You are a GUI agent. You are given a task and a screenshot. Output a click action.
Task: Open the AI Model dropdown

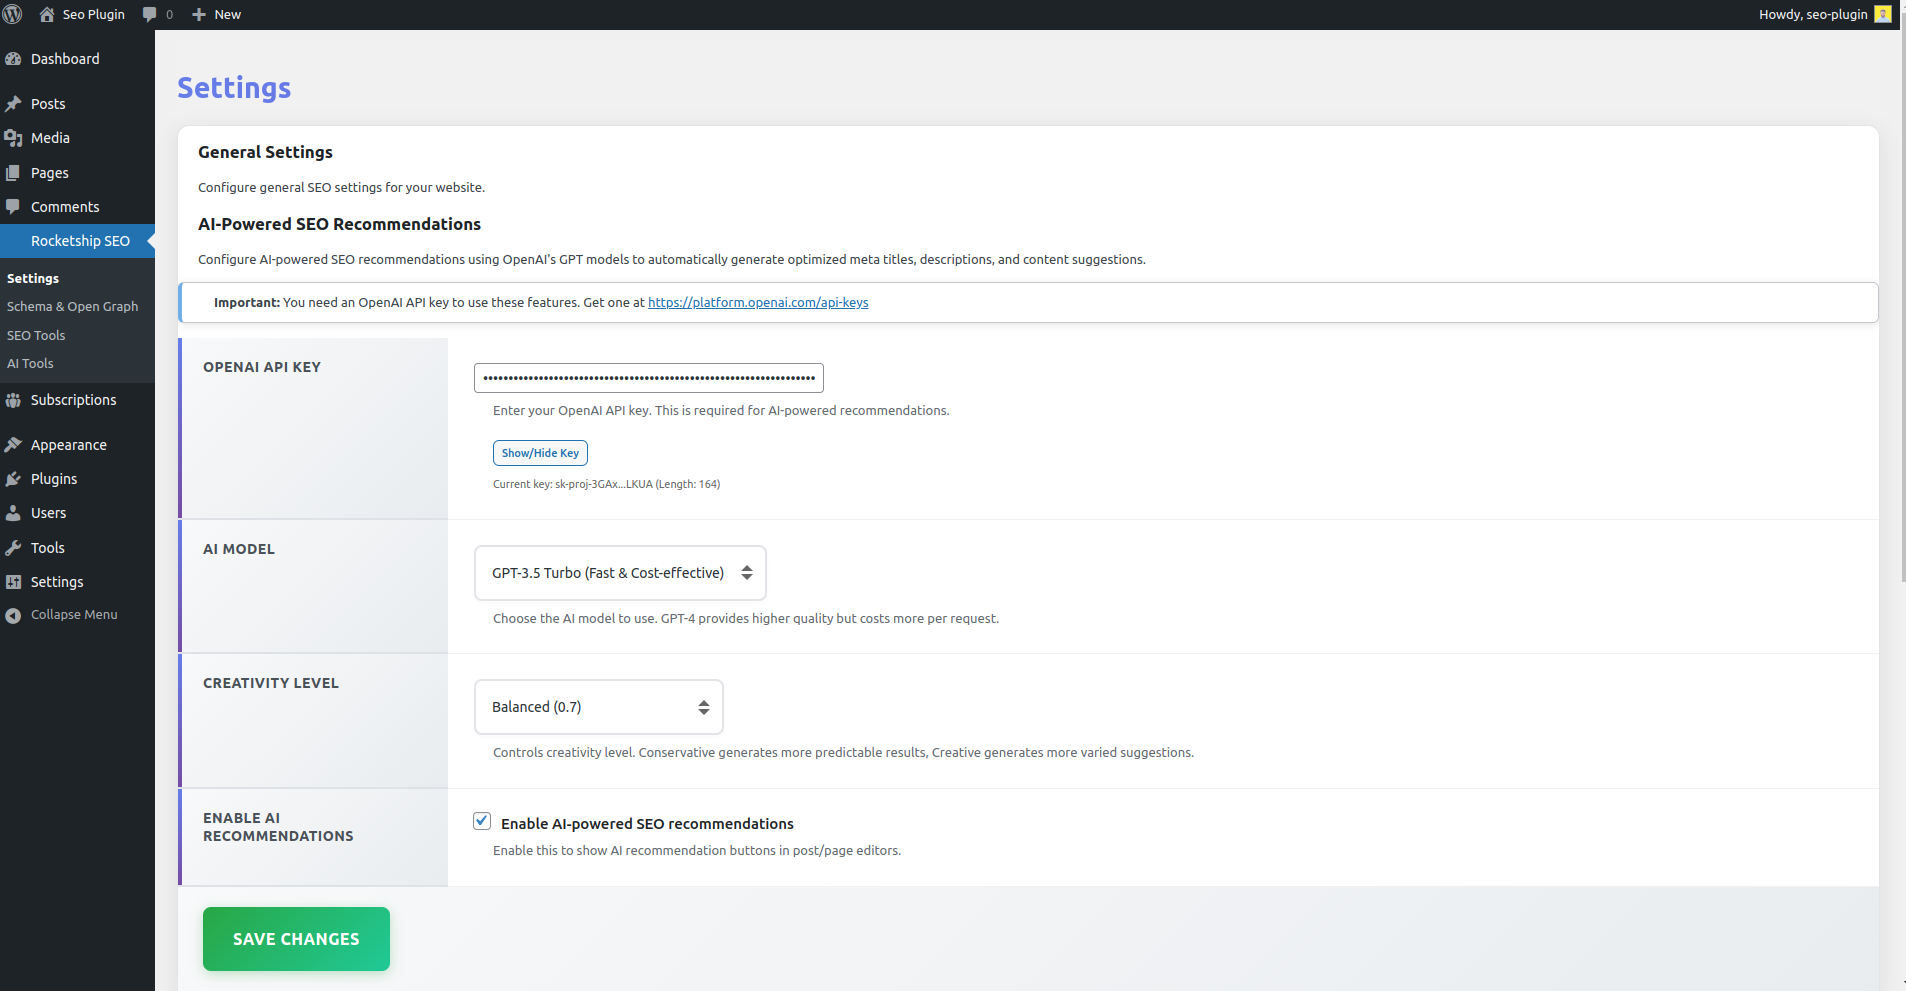620,573
